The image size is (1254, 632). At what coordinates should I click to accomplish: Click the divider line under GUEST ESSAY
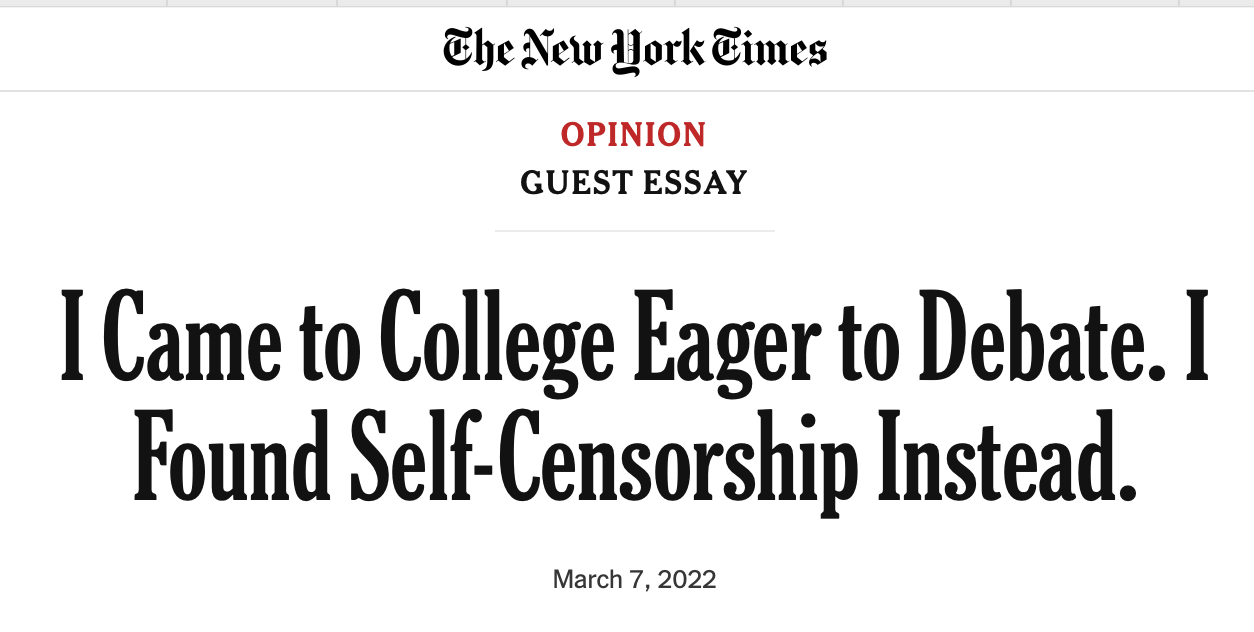[634, 231]
